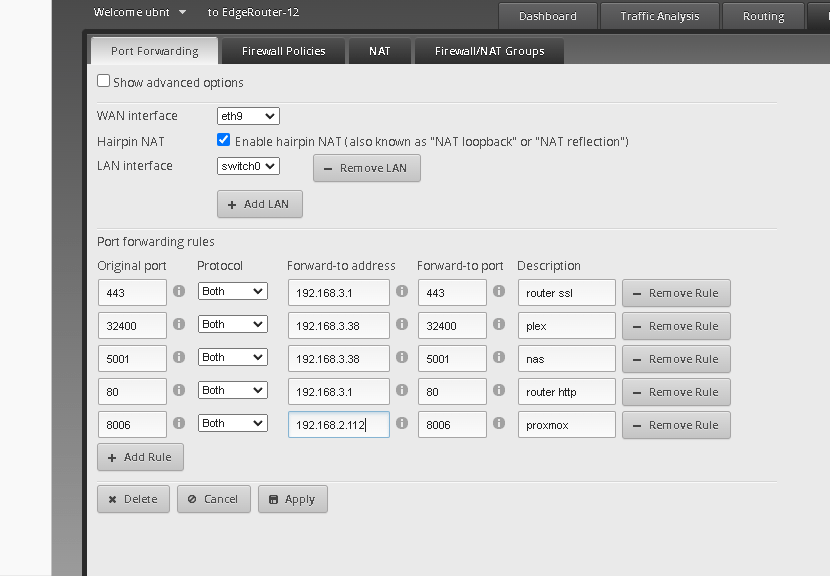
Task: Focus the router ssl description field
Action: click(x=567, y=293)
